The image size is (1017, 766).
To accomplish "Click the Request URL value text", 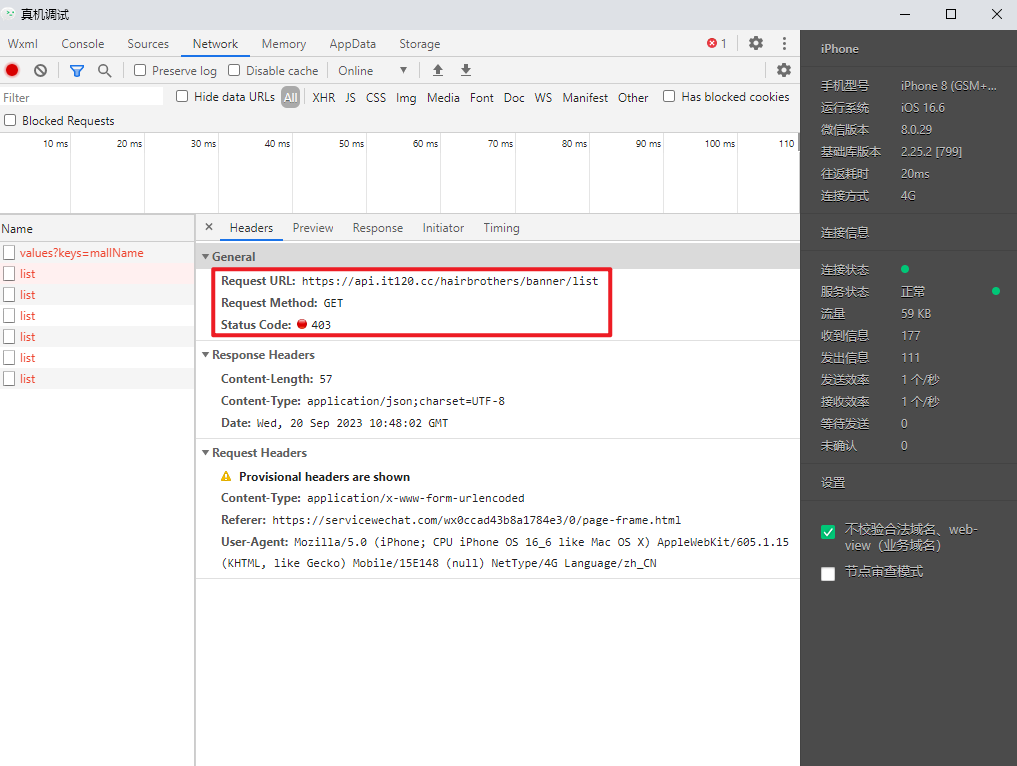I will pyautogui.click(x=449, y=281).
